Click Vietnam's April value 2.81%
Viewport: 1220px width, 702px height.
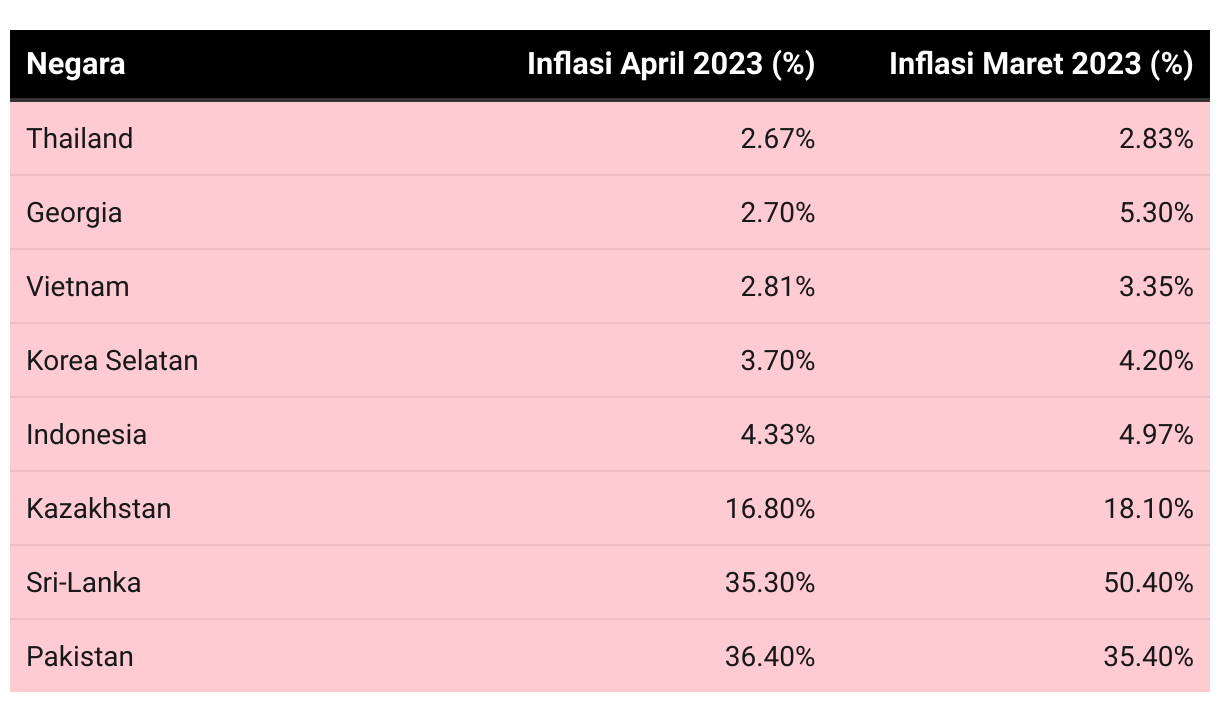coord(778,286)
